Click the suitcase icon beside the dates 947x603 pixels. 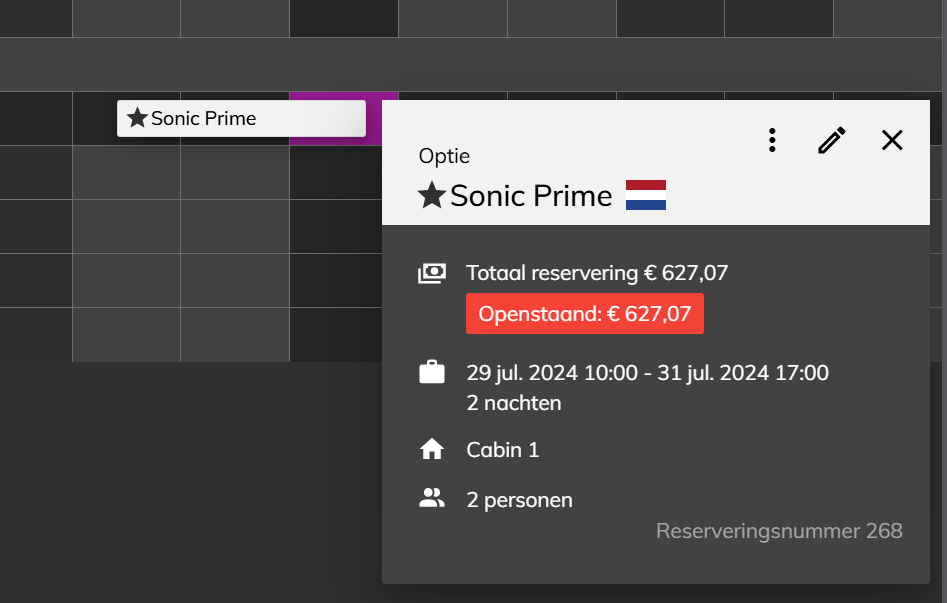pyautogui.click(x=432, y=372)
